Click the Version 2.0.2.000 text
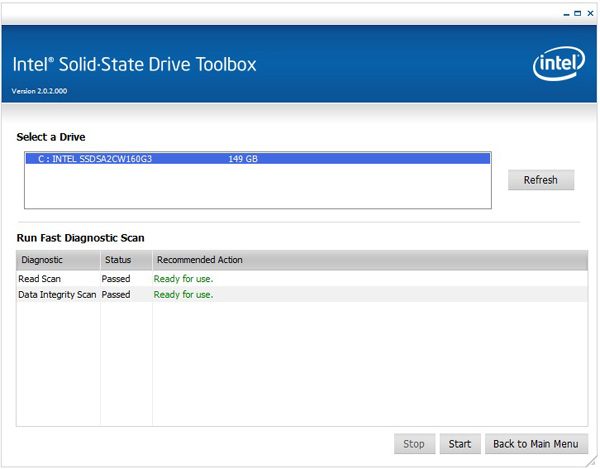 pos(39,91)
